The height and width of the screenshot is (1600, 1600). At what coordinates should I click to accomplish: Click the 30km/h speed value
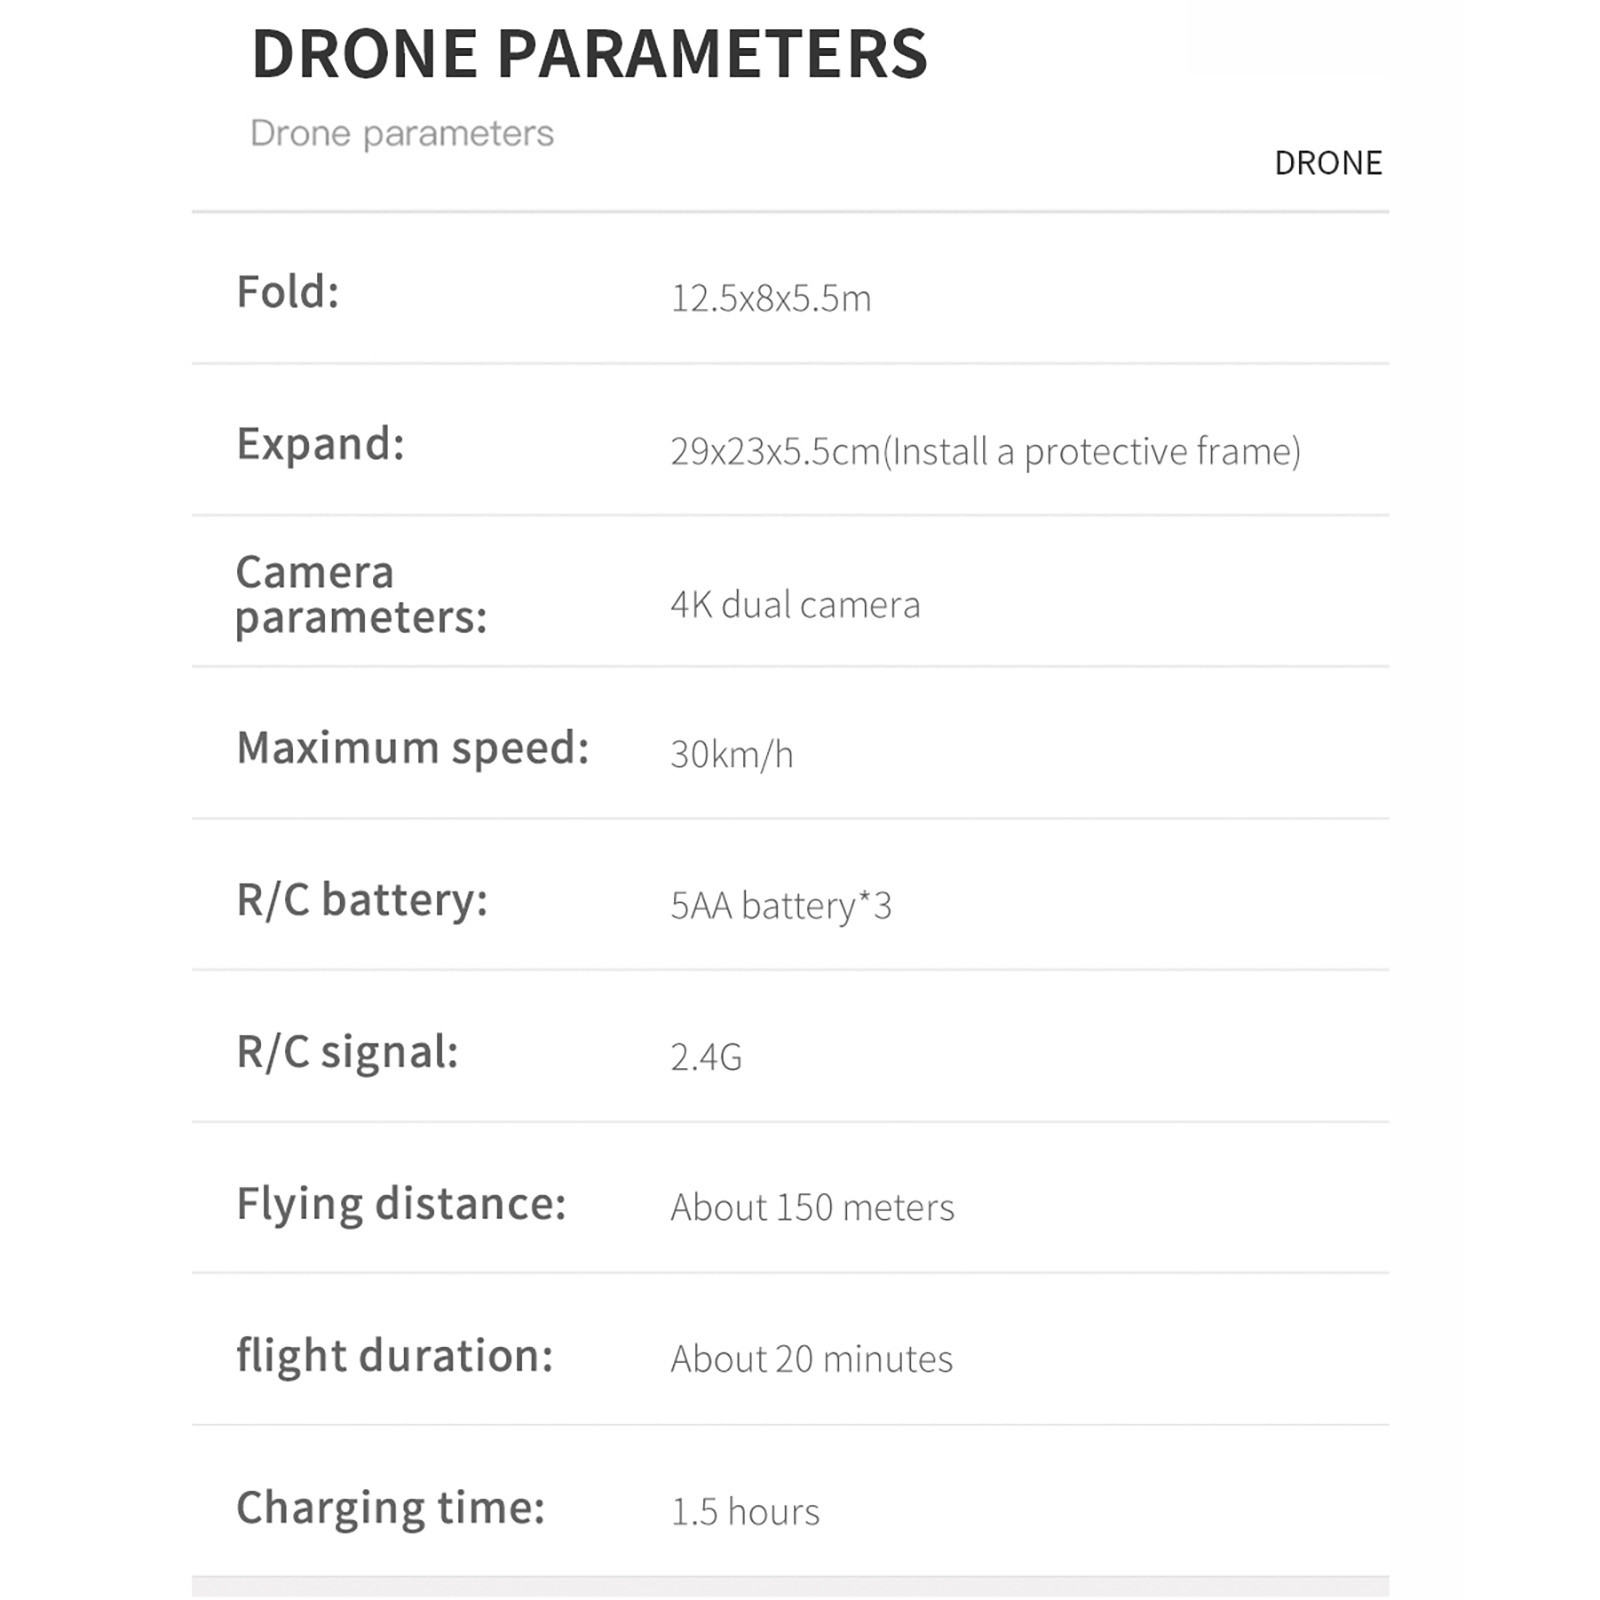[x=732, y=755]
